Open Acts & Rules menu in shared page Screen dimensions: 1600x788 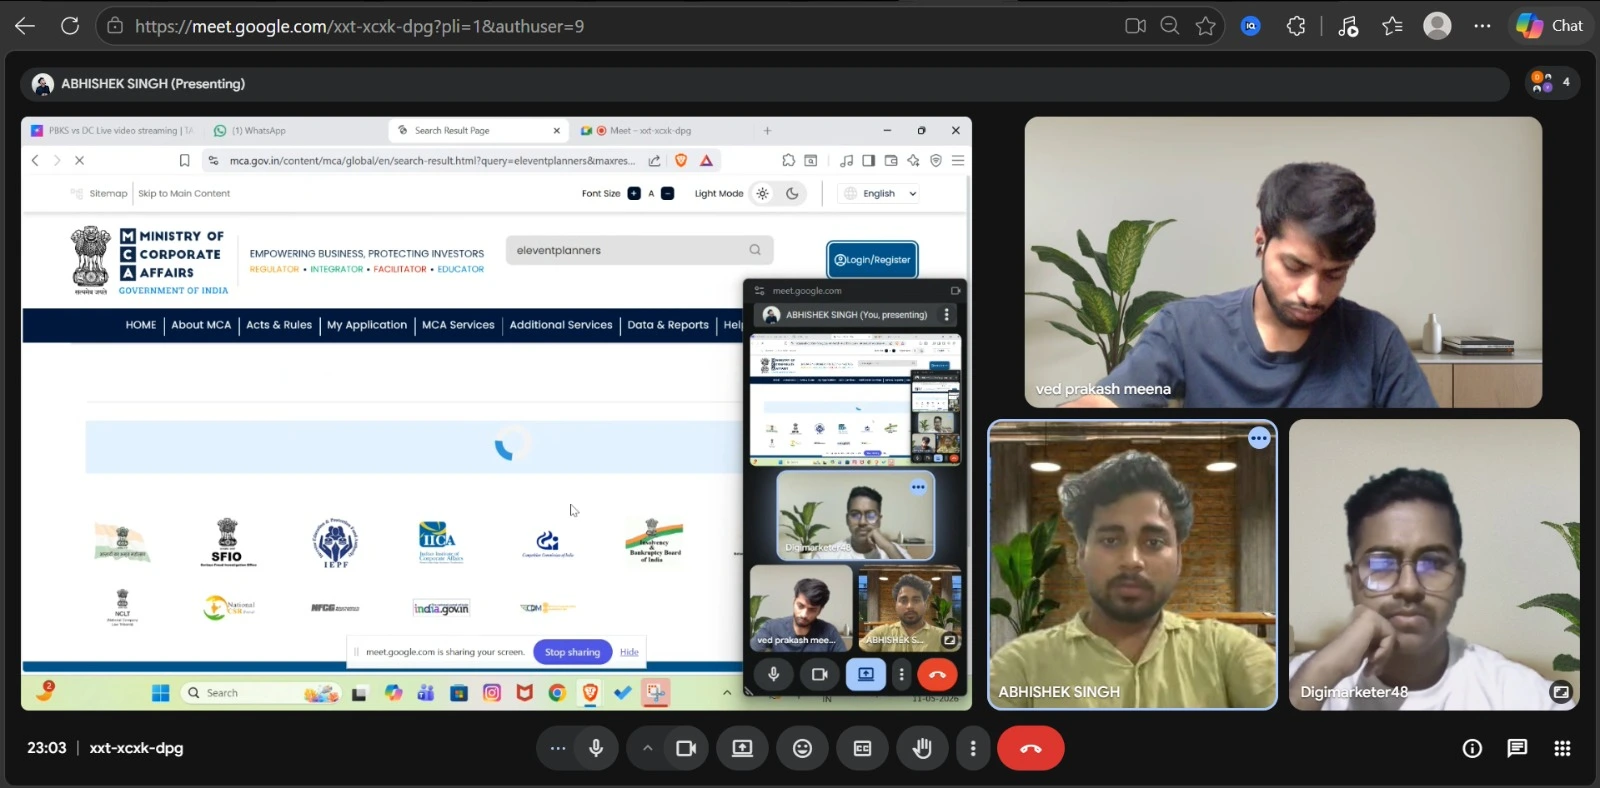279,325
